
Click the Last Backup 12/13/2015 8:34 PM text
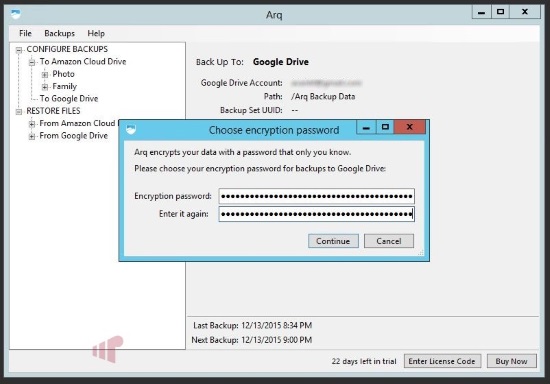coord(253,325)
